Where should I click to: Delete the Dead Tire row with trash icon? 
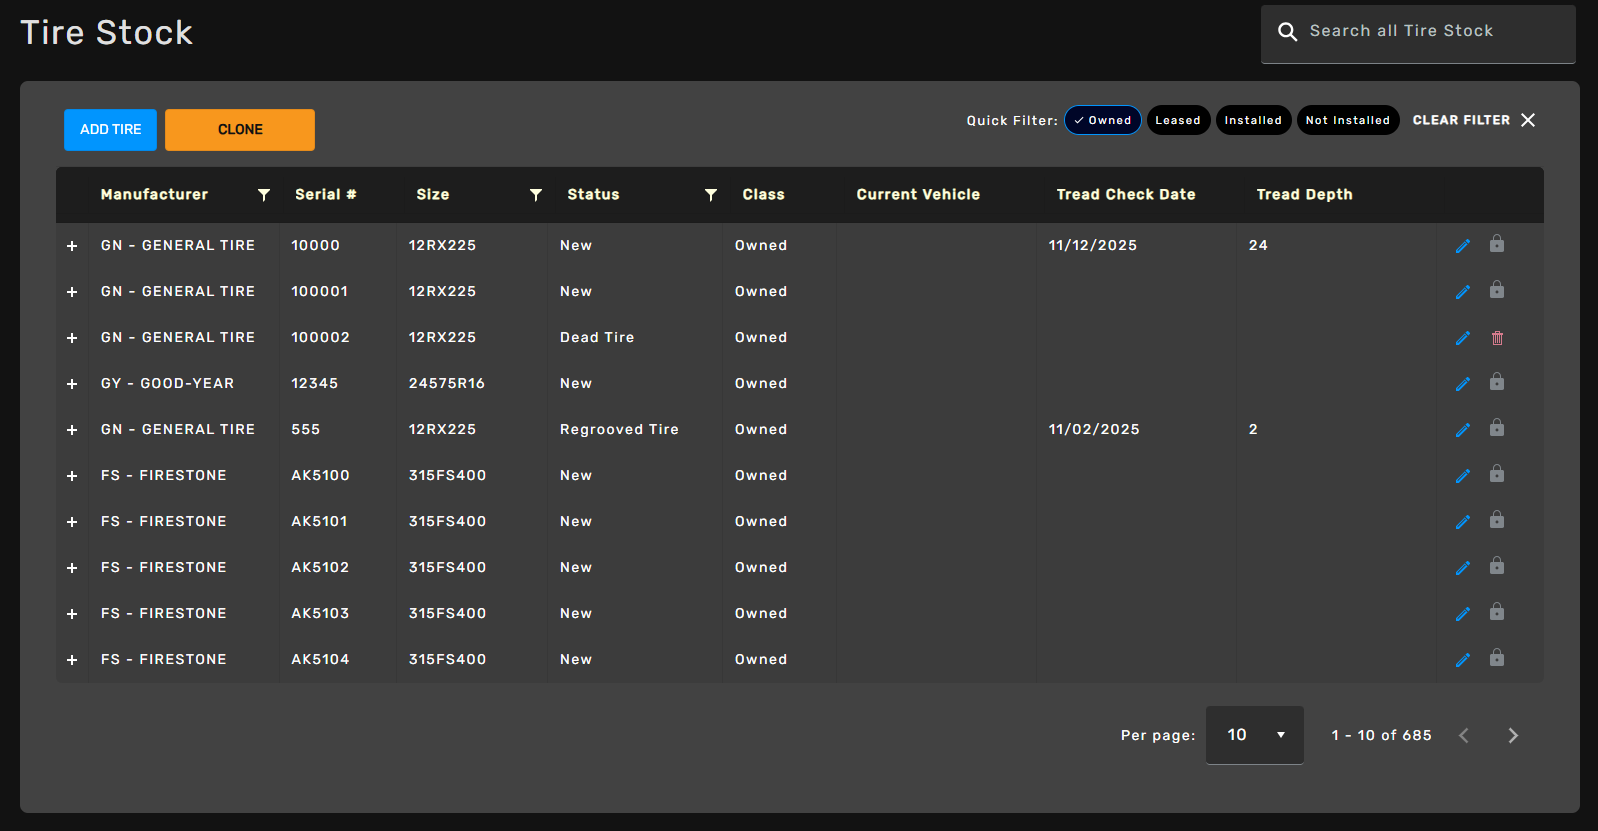[1497, 338]
